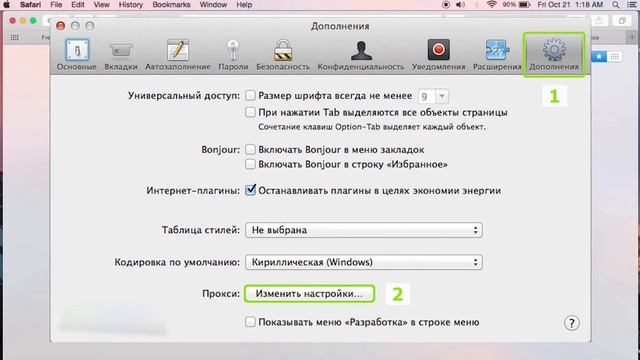Open the Bookmarks menu
The height and width of the screenshot is (360, 640).
(x=171, y=5)
